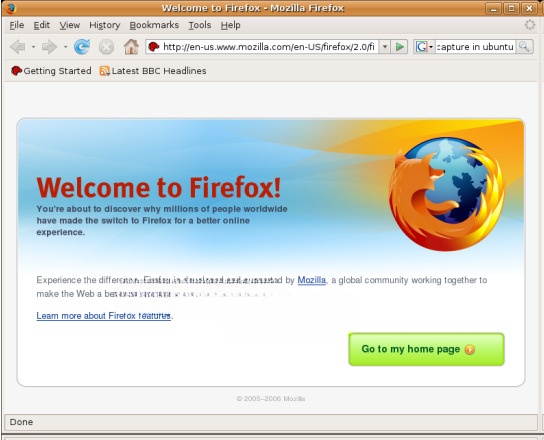Click the activity throbber icon
Screen dimensions: 544x440
pyautogui.click(x=529, y=25)
